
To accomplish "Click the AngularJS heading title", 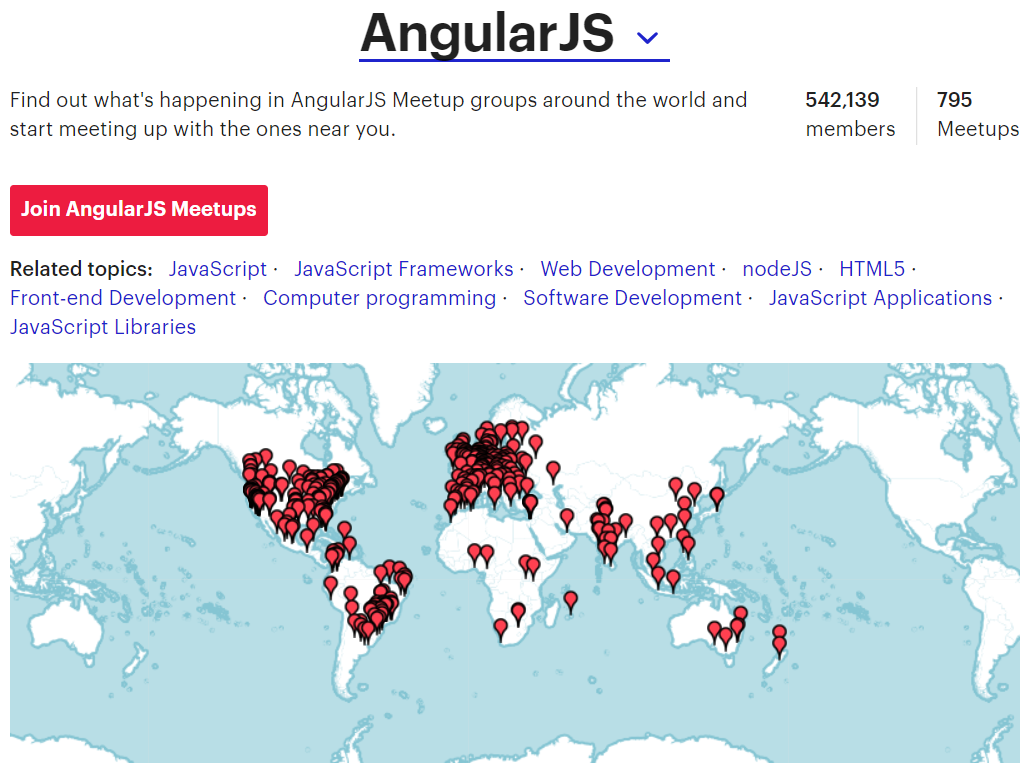I will point(487,33).
